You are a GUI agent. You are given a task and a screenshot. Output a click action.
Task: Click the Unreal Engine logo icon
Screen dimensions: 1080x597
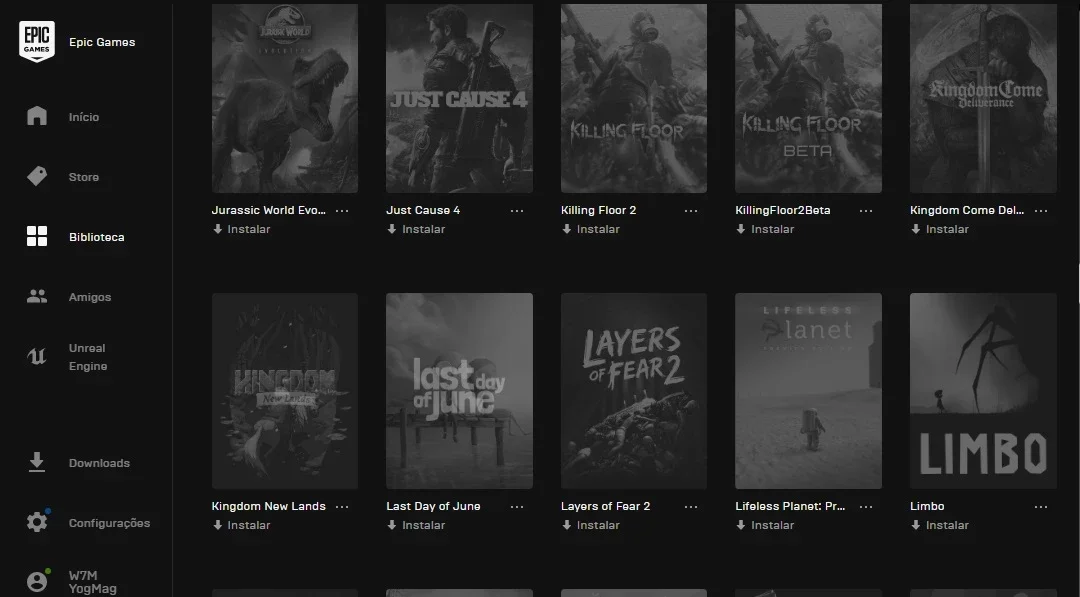(x=37, y=357)
